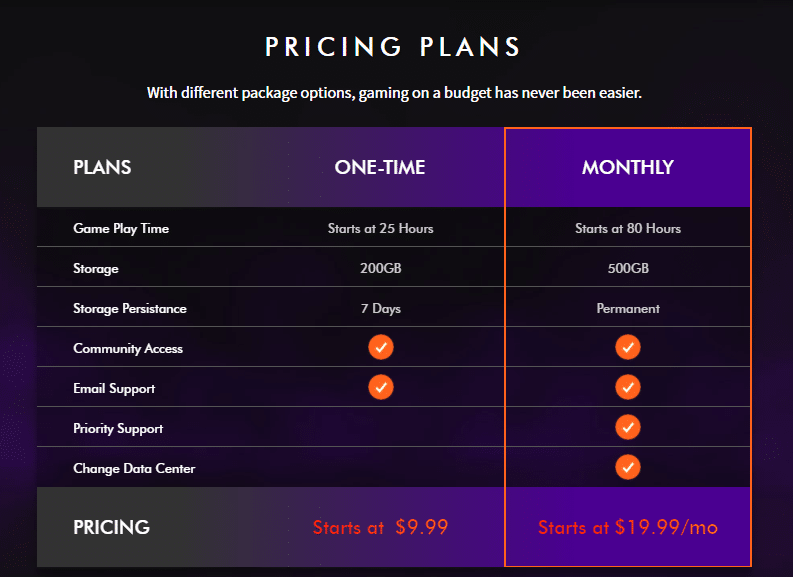793x577 pixels.
Task: Click the Permanent persistence value
Action: pos(628,308)
